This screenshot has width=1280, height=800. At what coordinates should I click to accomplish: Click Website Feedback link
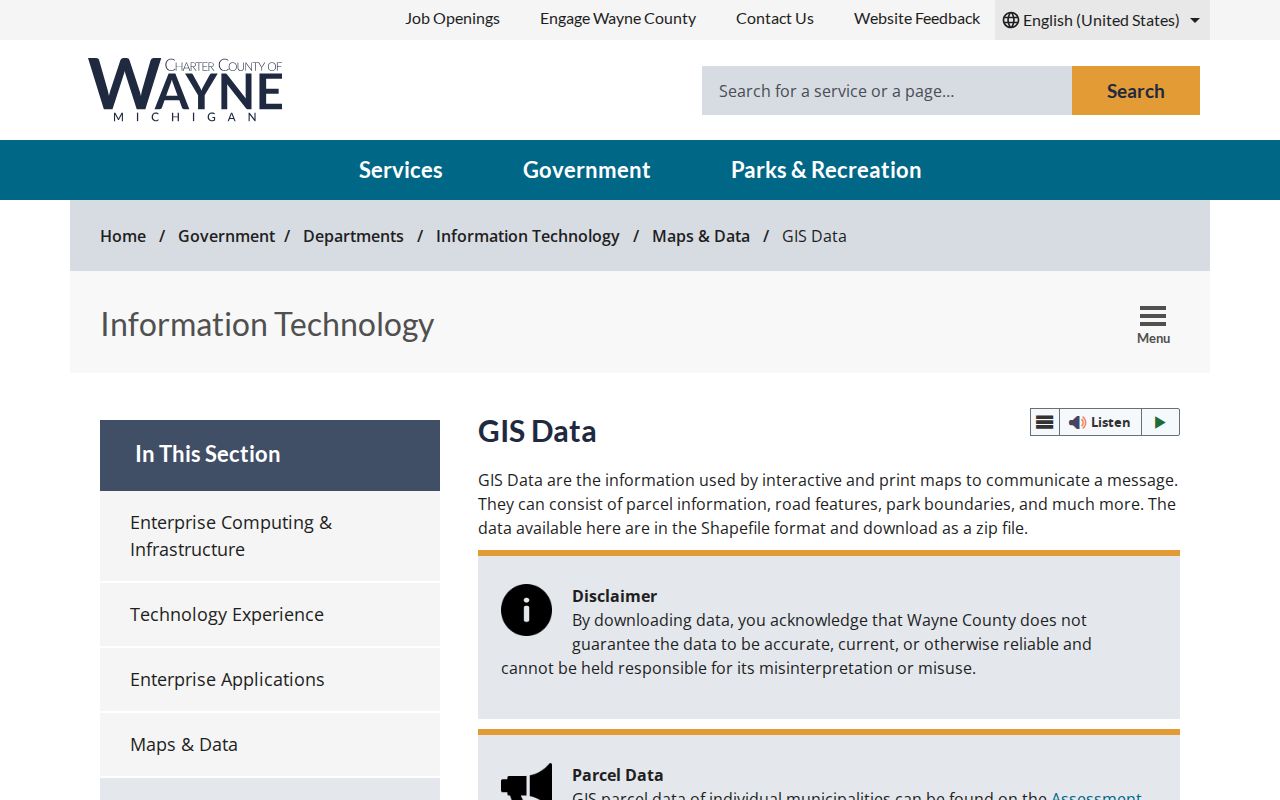(x=917, y=19)
